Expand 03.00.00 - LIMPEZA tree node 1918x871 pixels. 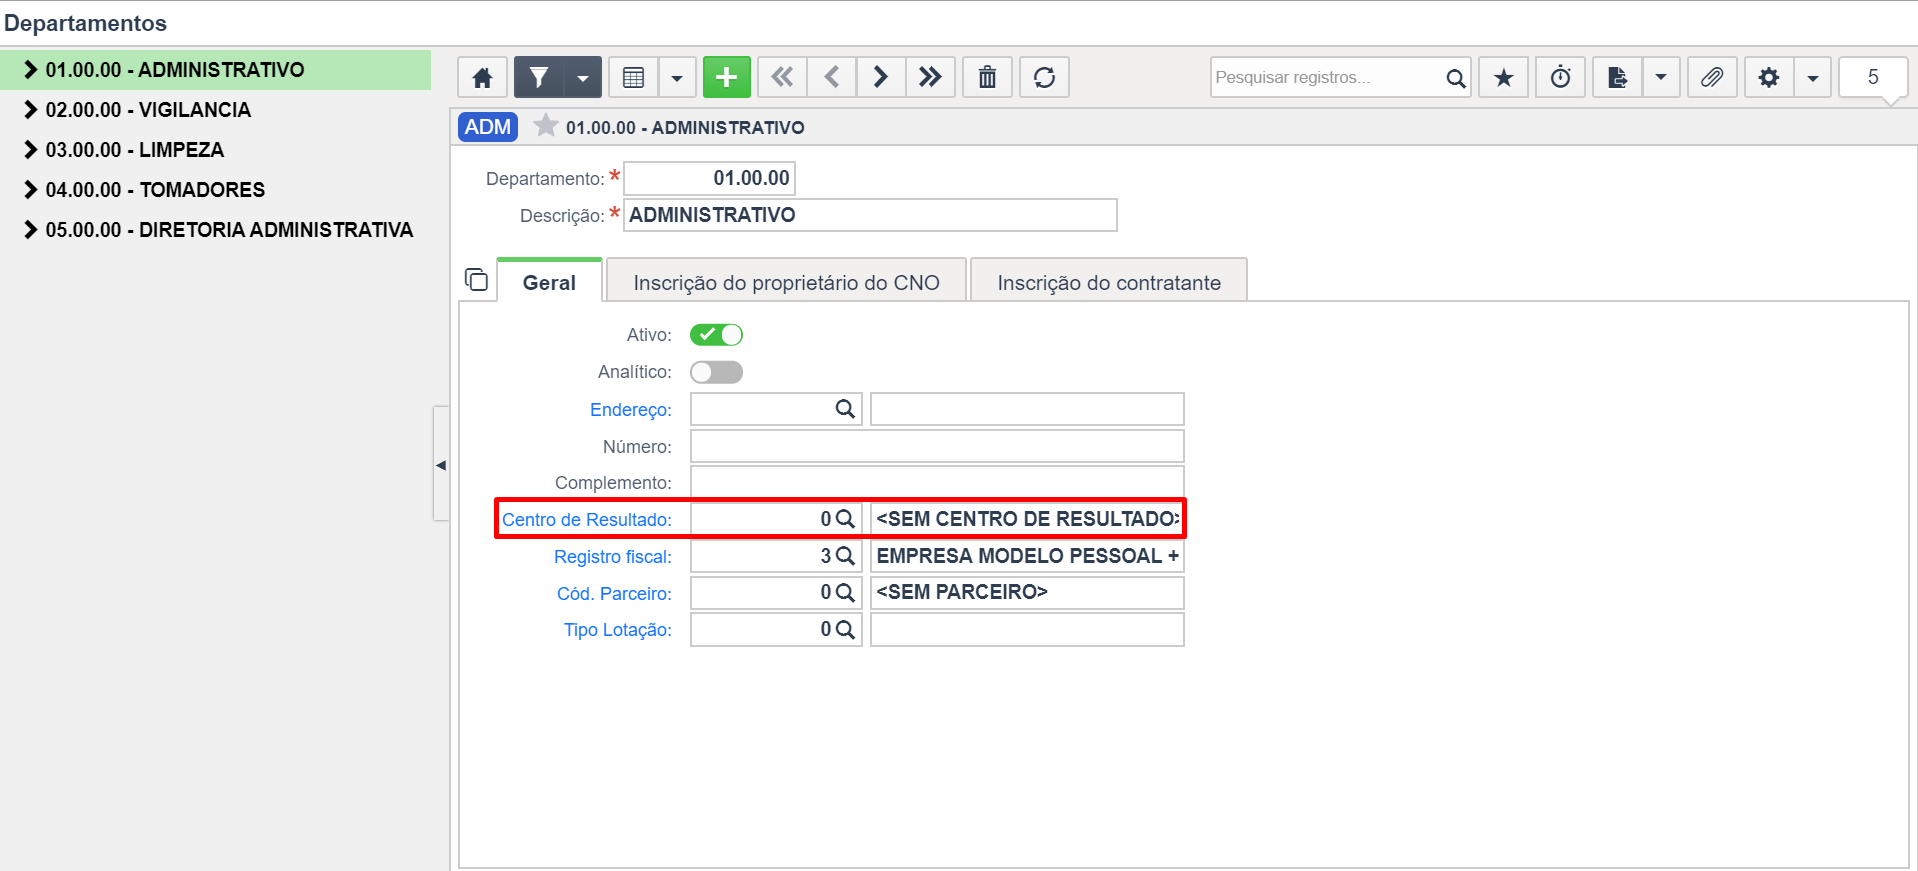[31, 150]
